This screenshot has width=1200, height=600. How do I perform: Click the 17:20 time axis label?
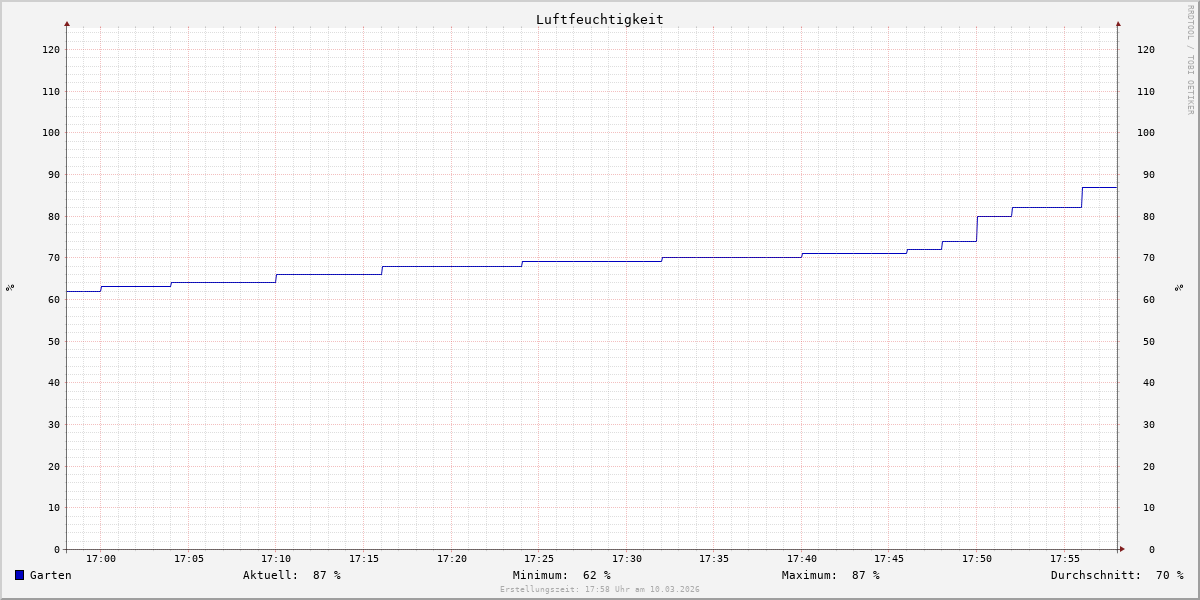coord(452,559)
